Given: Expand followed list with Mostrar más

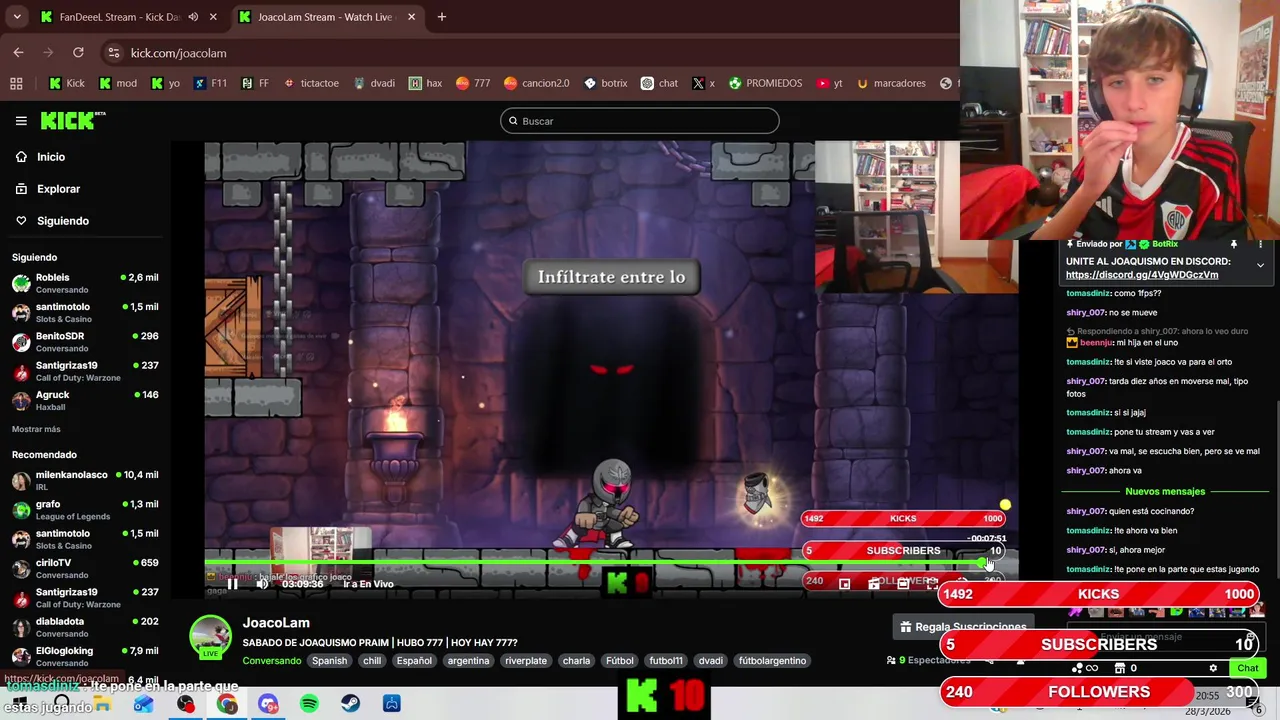Looking at the screenshot, I should click(x=36, y=429).
